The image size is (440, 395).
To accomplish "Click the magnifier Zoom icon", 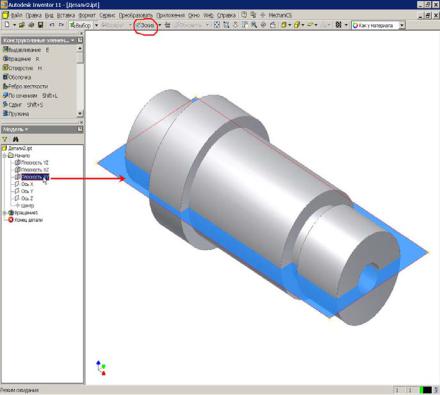I will (254, 25).
